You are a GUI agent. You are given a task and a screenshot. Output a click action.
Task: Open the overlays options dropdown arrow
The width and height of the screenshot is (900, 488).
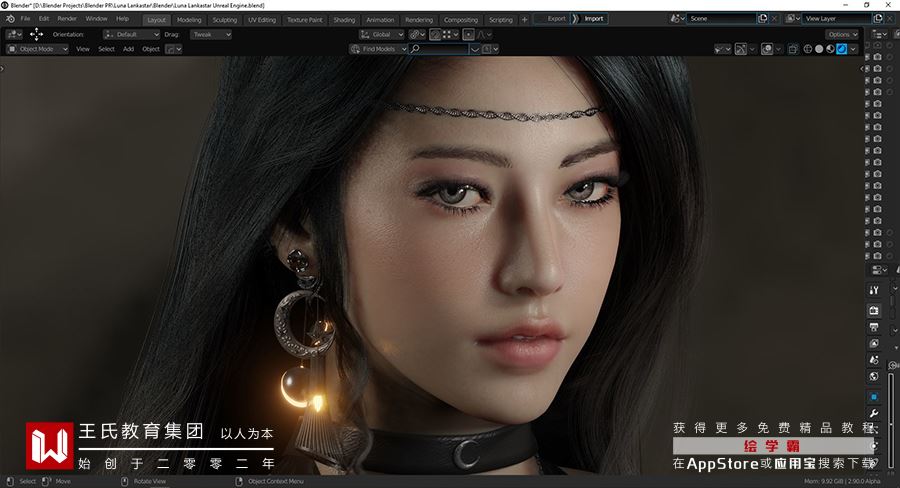point(778,49)
